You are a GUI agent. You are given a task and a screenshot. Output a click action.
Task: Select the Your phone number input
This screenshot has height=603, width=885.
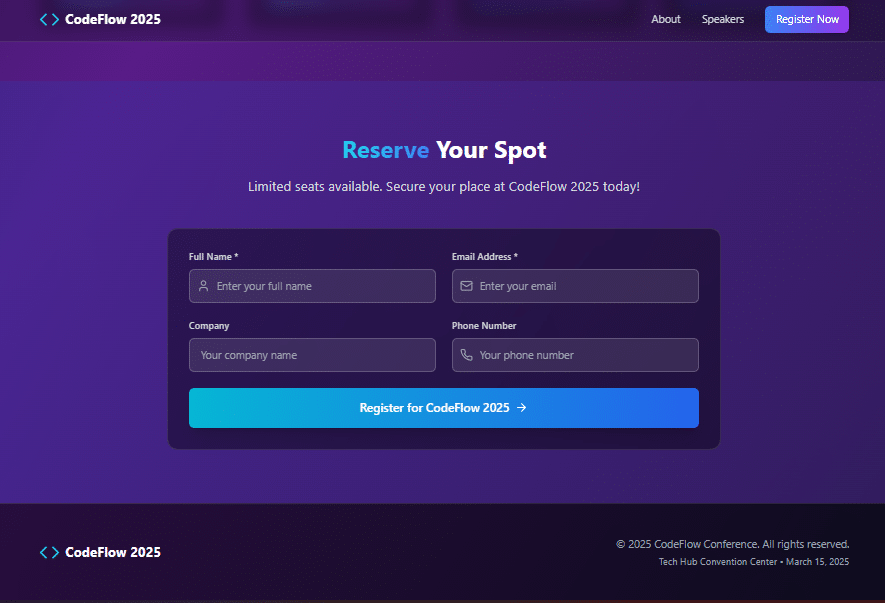575,355
